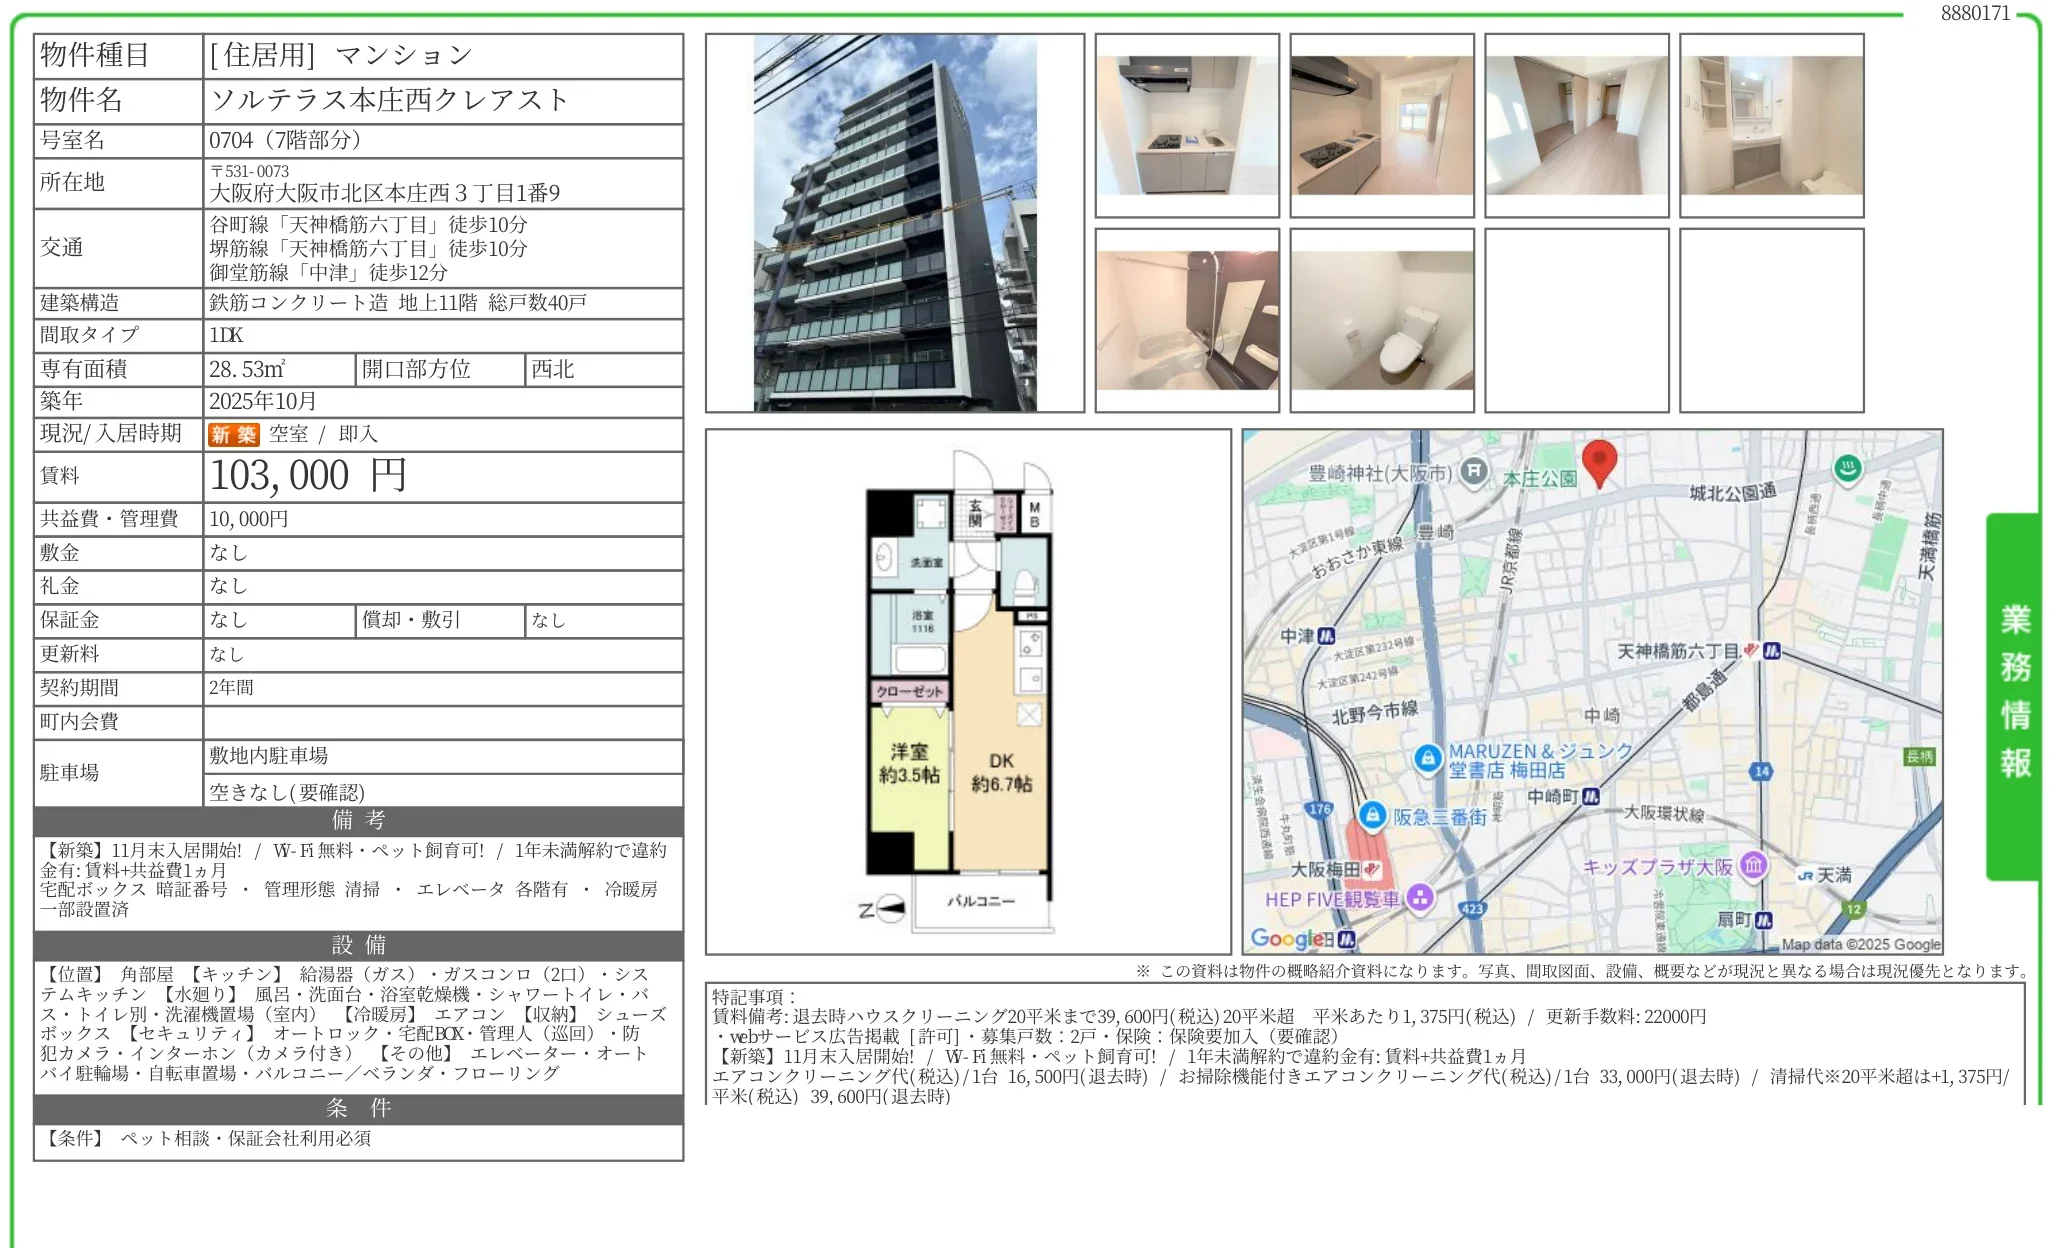Image resolution: width=2056 pixels, height=1248 pixels.
Task: Click the red location pin on map
Action: pos(1599,460)
